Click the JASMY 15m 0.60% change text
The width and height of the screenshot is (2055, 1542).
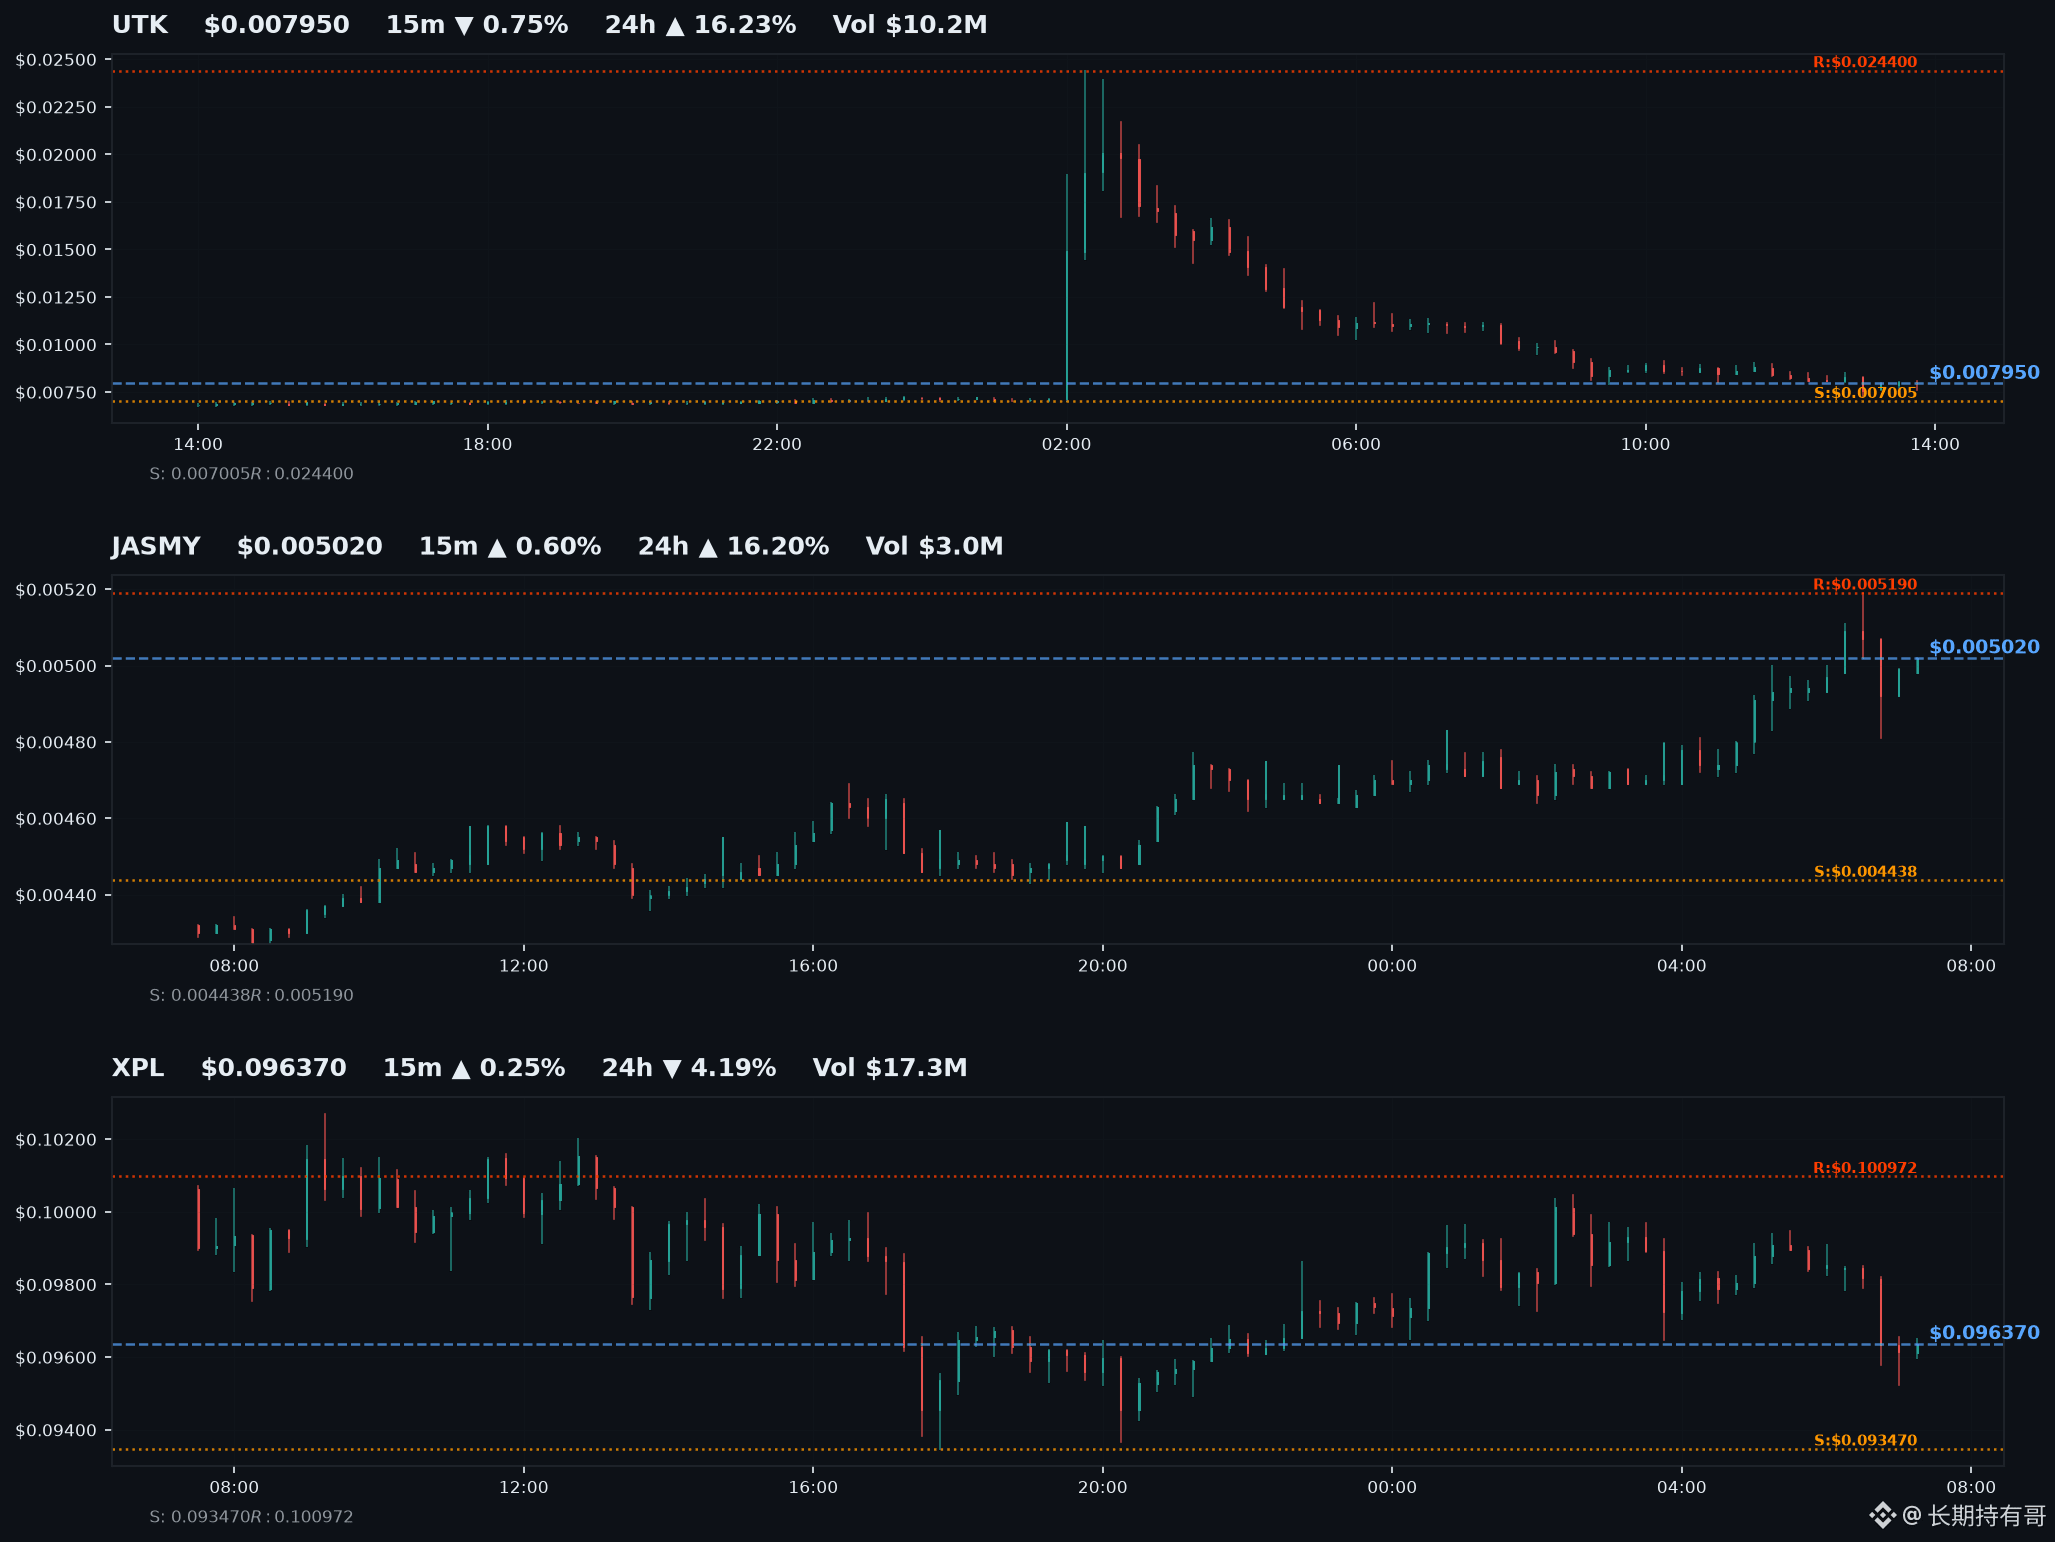(510, 547)
